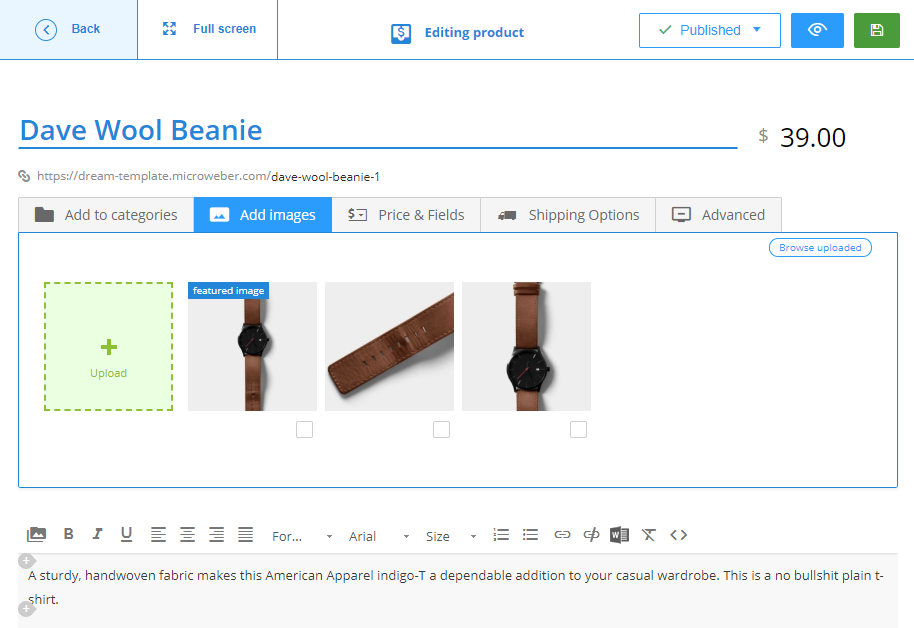Toggle italic formatting
This screenshot has height=628, width=914.
tap(97, 534)
